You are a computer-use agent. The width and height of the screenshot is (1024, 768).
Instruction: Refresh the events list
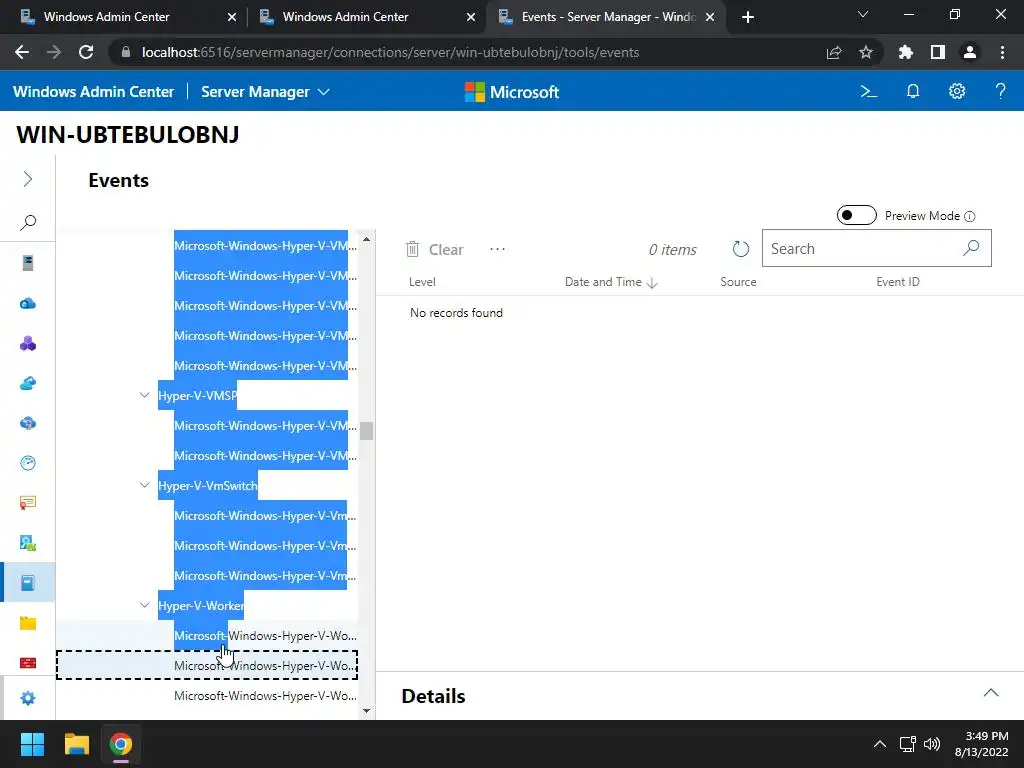741,249
